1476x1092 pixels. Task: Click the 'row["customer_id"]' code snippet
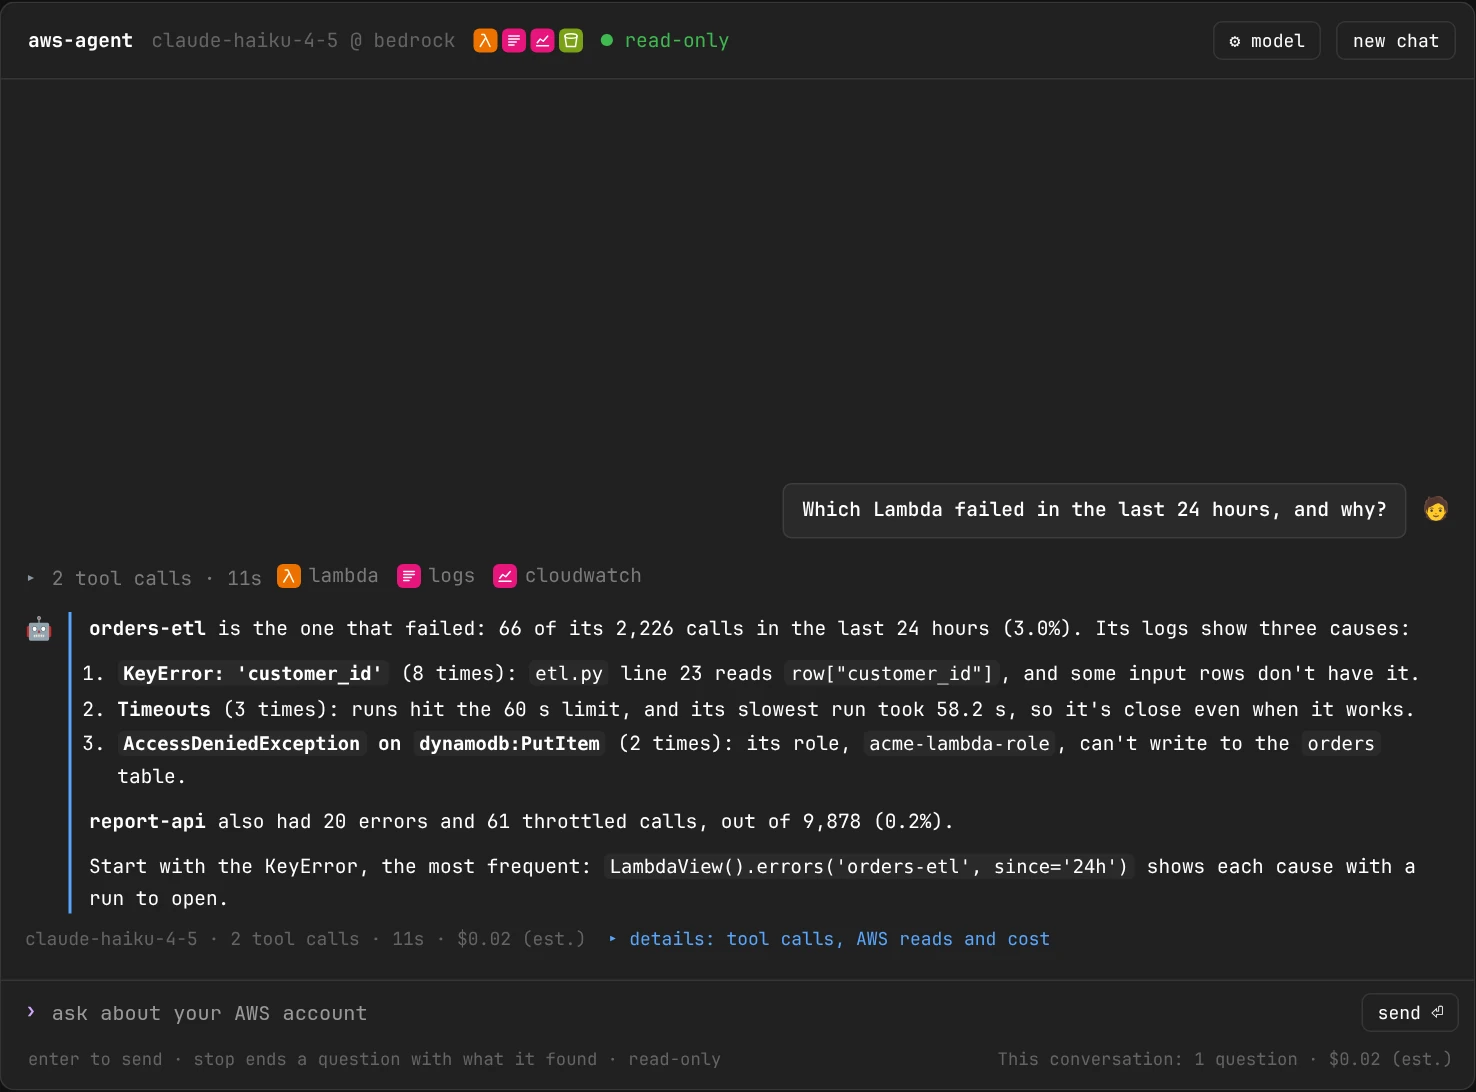(892, 674)
